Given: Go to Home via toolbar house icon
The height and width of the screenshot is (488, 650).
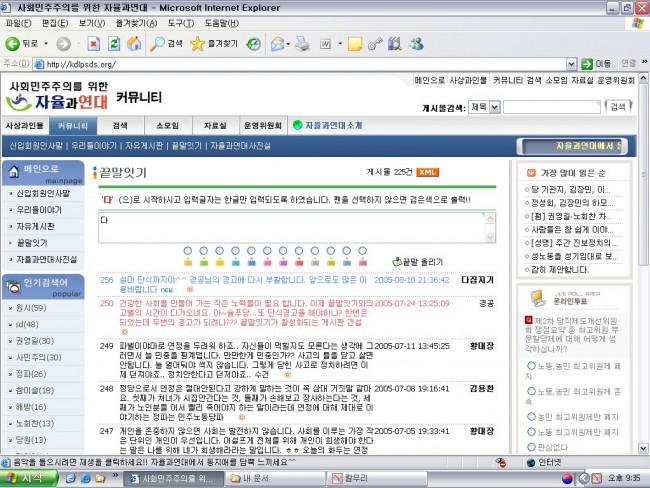Looking at the screenshot, I should [x=133, y=44].
